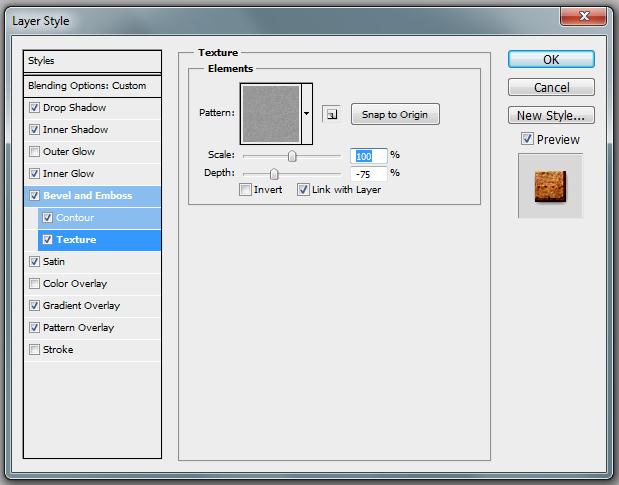Select Bevel and Emboss settings
This screenshot has width=619, height=485.
(88, 196)
